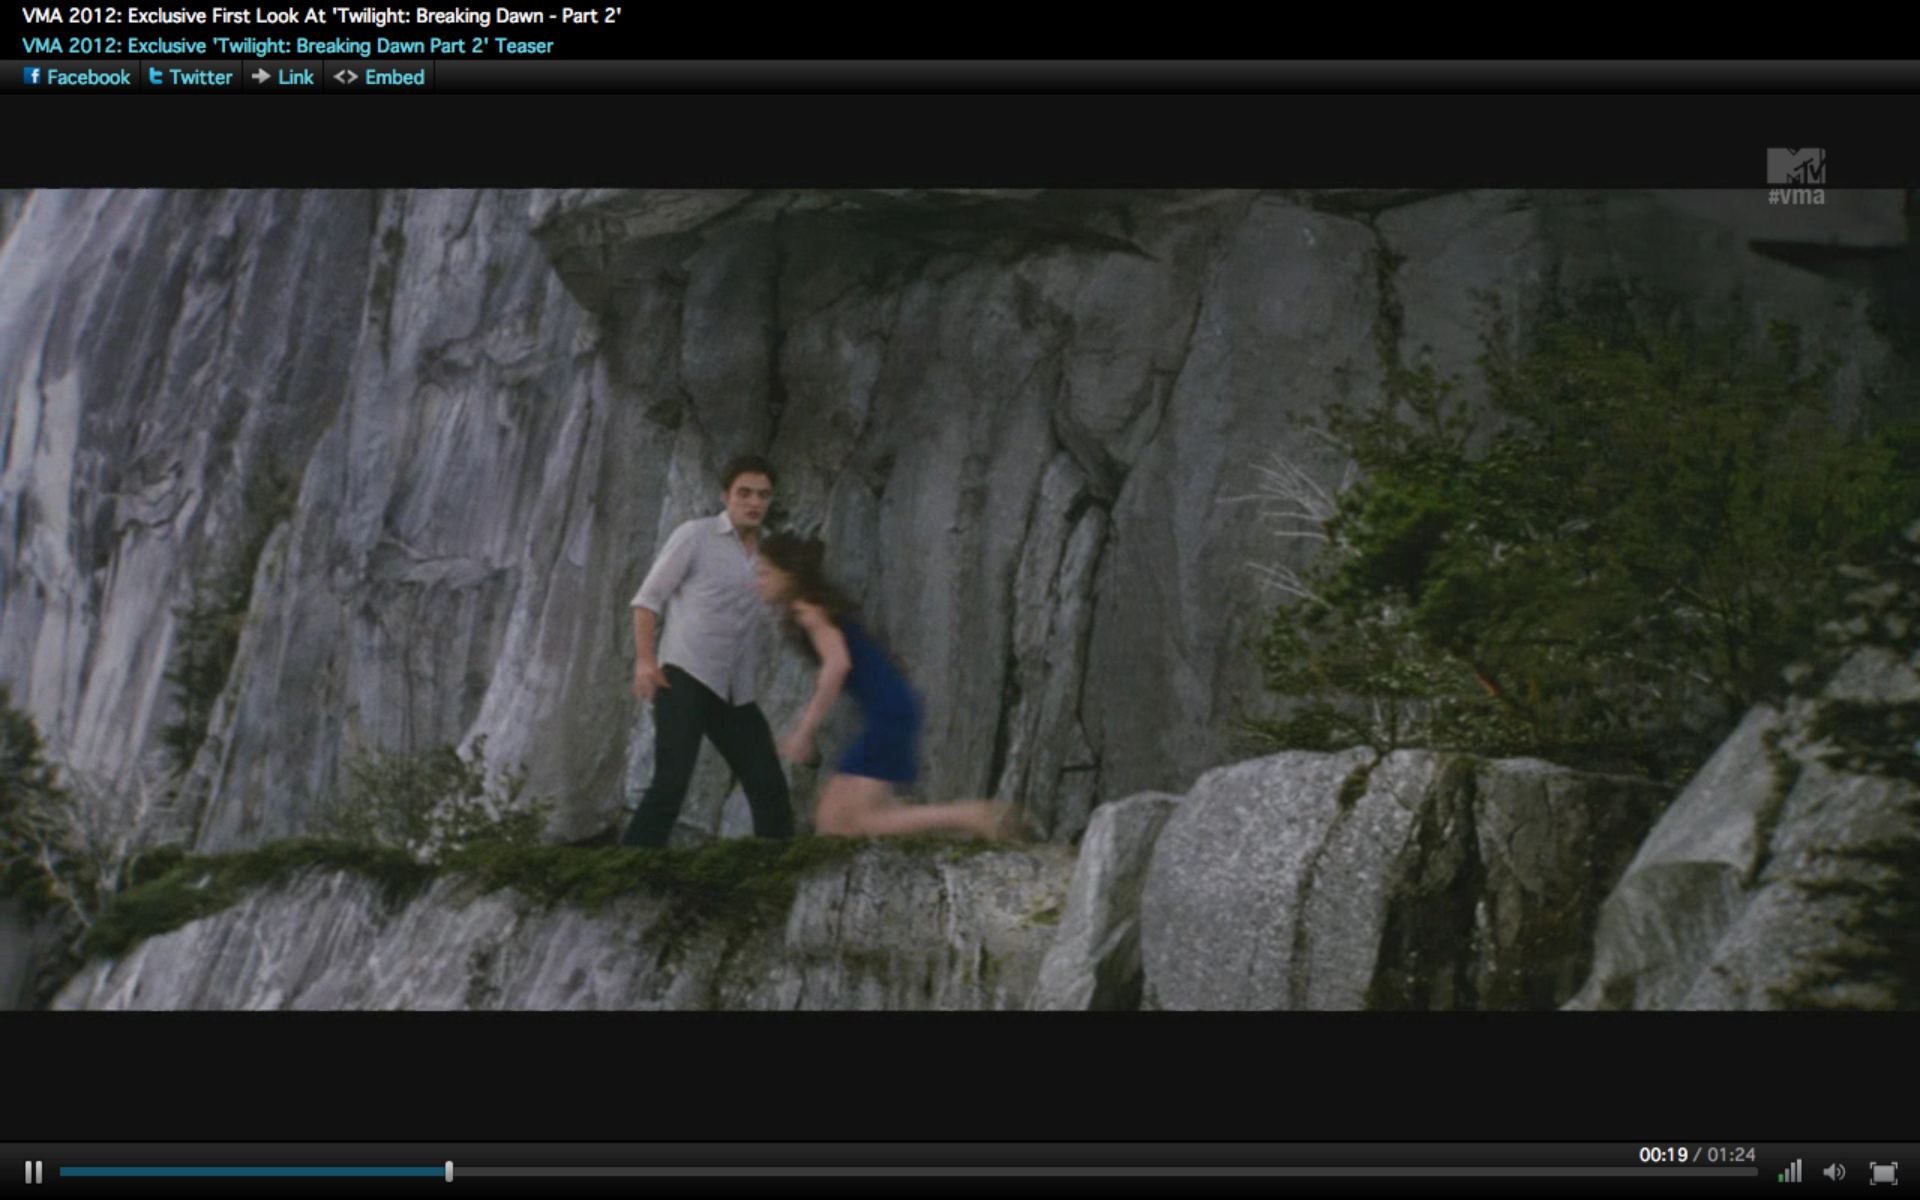Click the #vma hashtag watermark
Image resolution: width=1920 pixels, height=1200 pixels.
pos(1796,197)
